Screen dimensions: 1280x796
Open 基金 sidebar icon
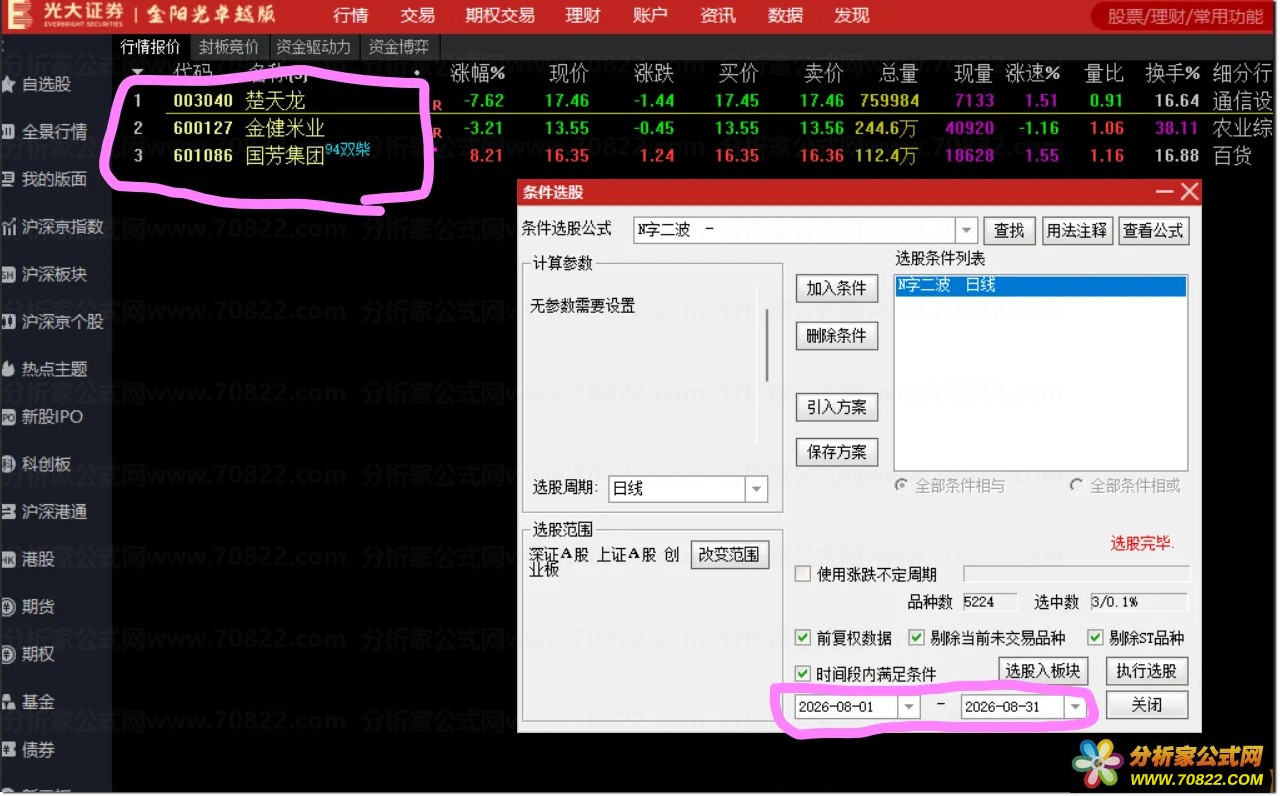tap(8, 702)
